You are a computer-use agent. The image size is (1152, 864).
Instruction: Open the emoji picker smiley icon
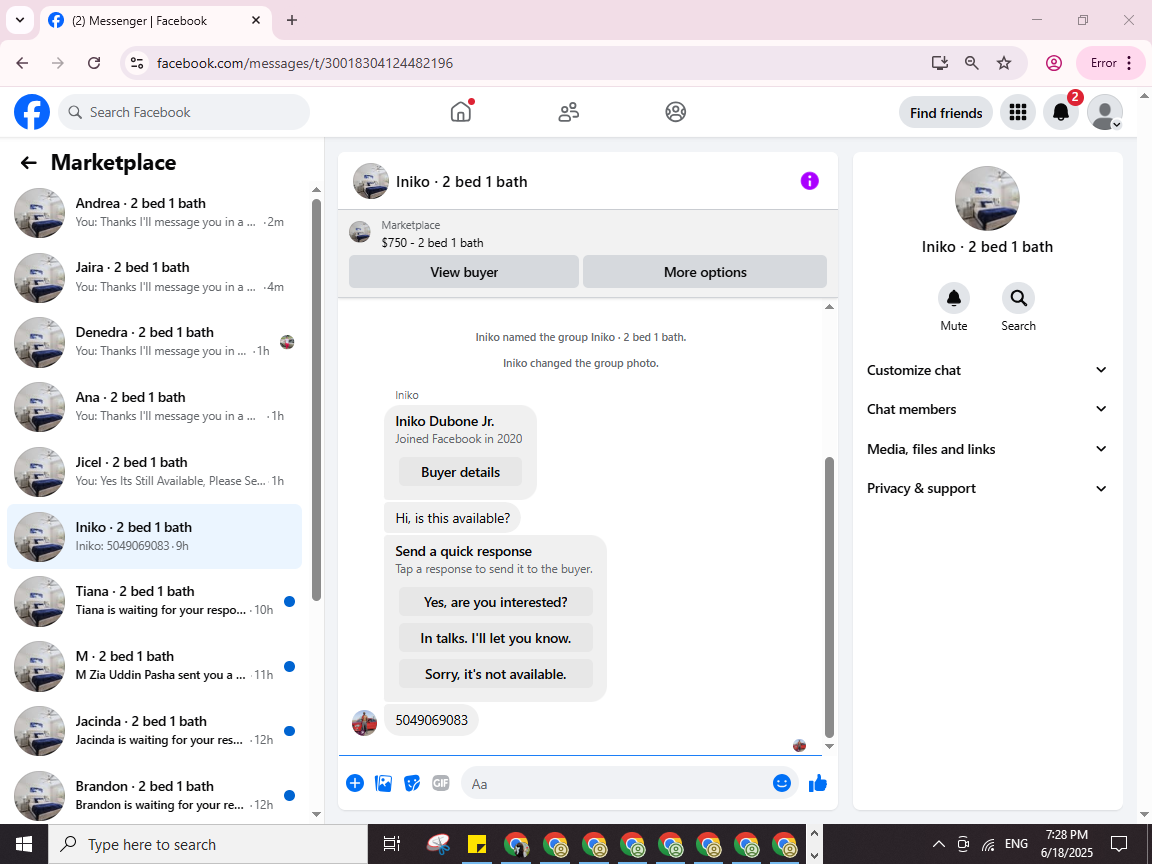point(782,783)
